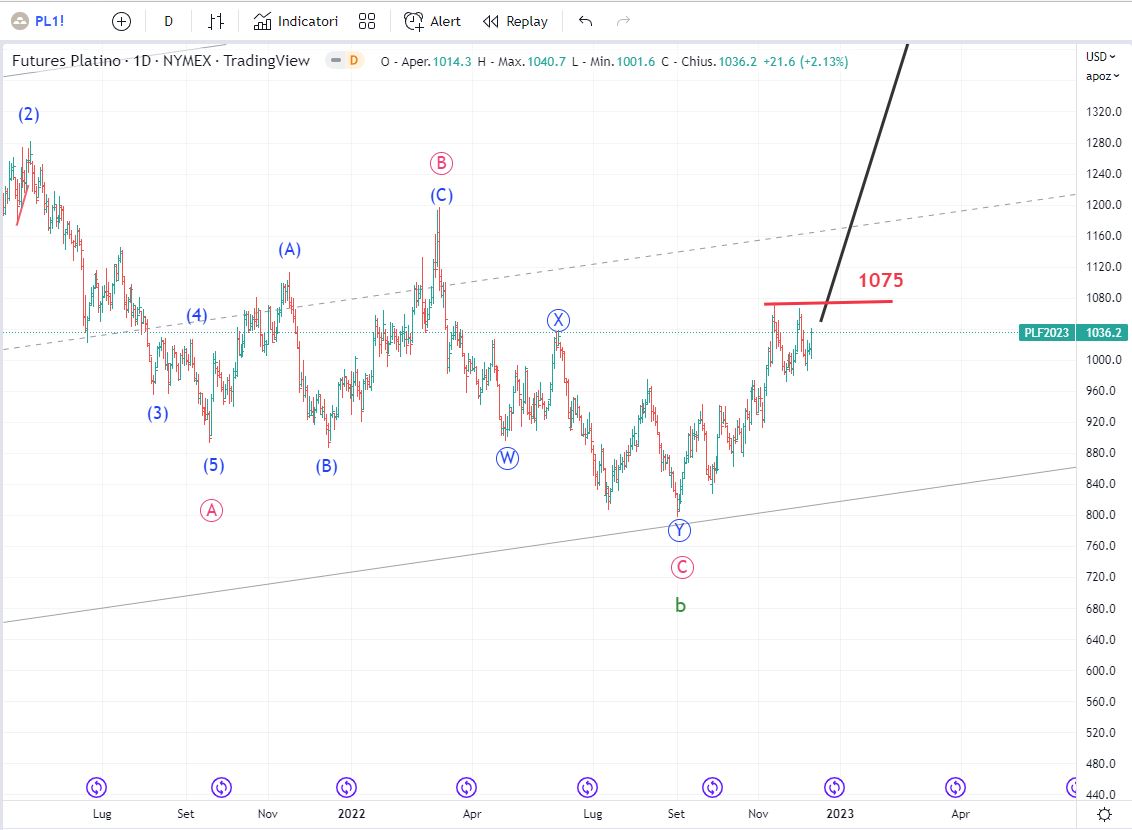Image resolution: width=1132 pixels, height=830 pixels.
Task: Select the circled pink B wave label
Action: [442, 164]
